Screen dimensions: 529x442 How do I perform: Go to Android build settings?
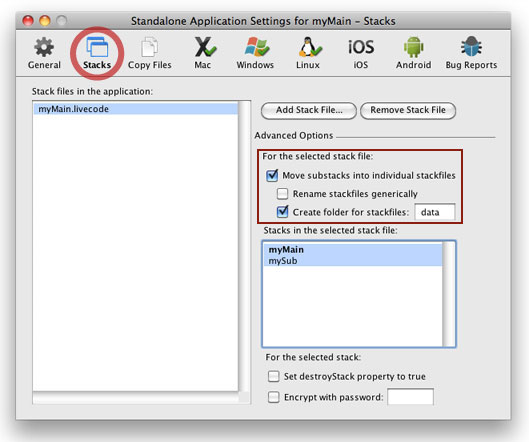tap(414, 53)
